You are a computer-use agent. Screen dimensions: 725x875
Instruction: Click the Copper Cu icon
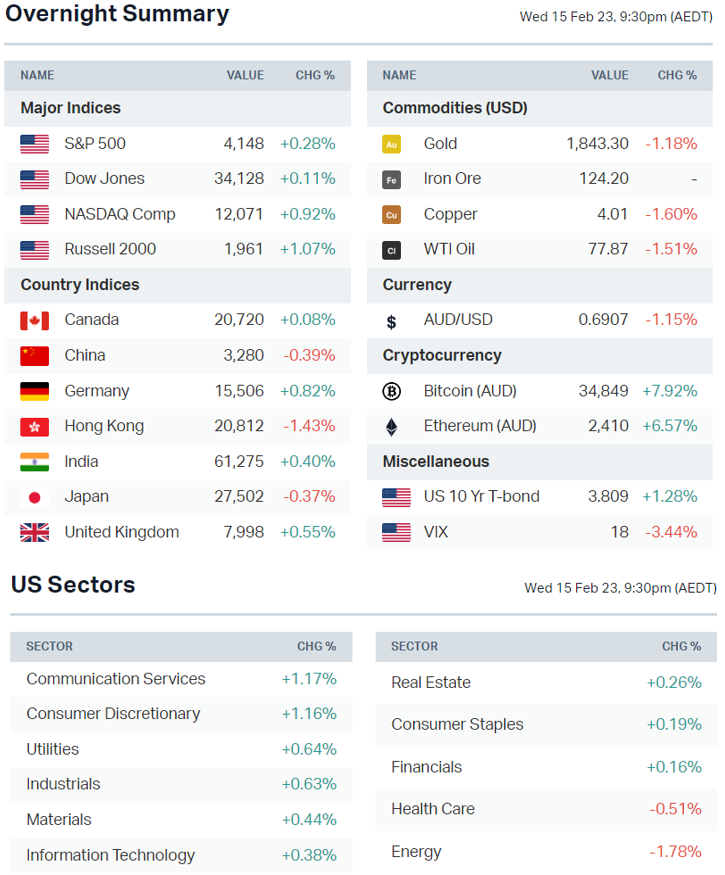click(392, 215)
